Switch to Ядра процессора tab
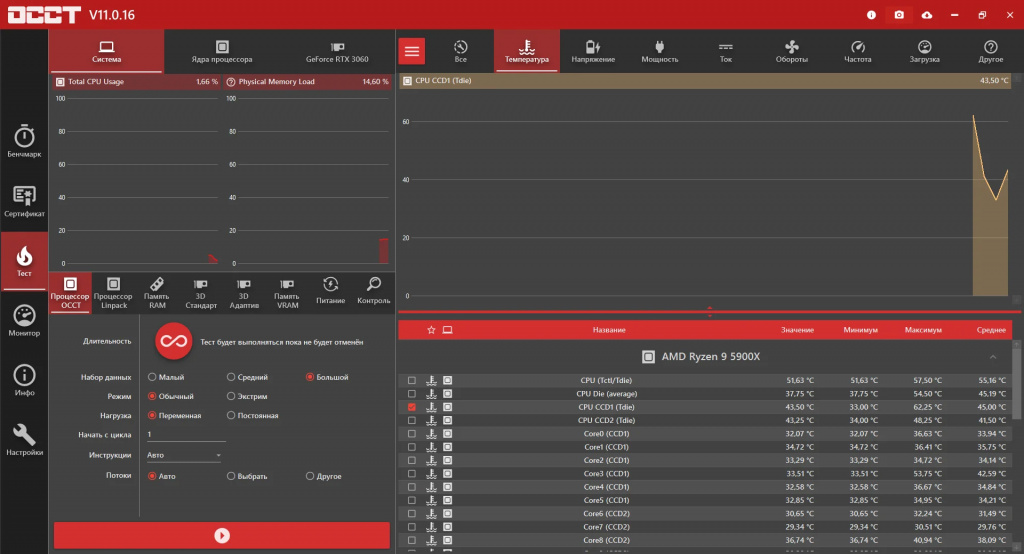 (x=222, y=51)
